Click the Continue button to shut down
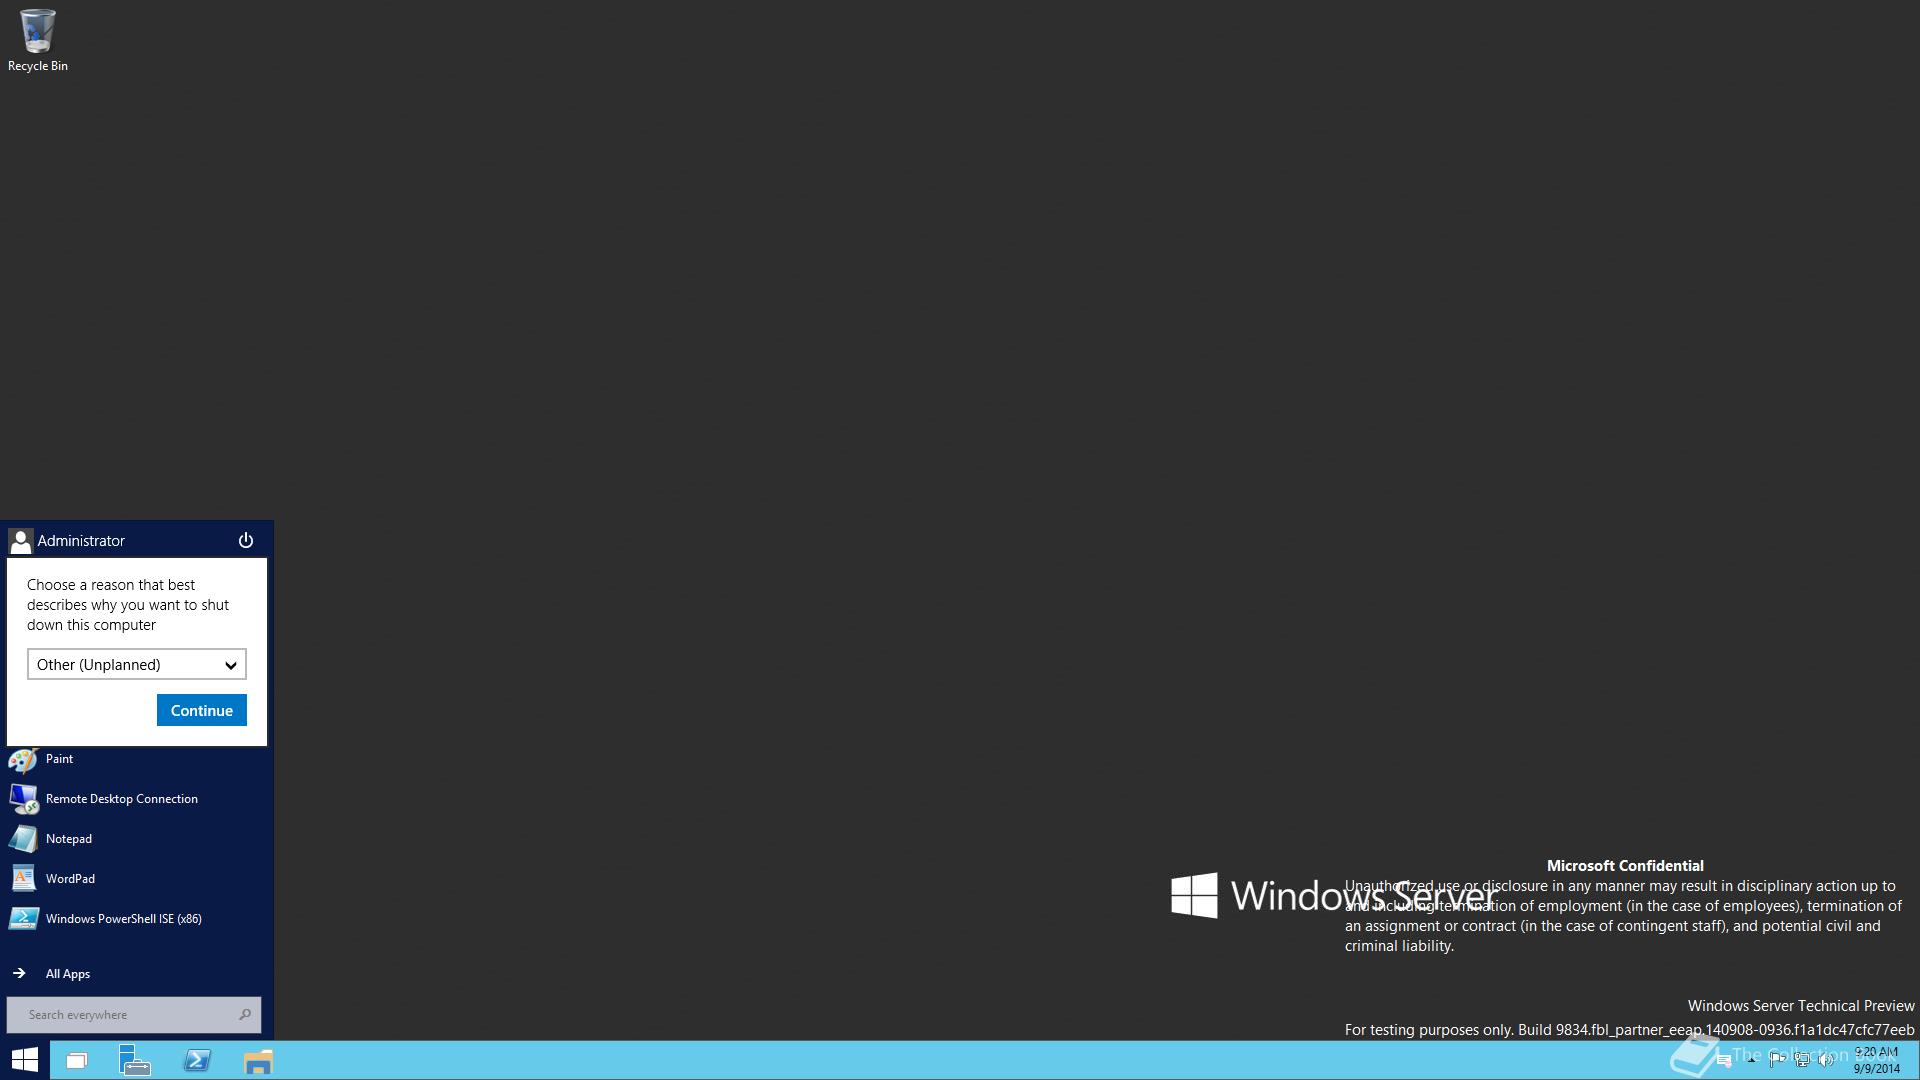 coord(202,710)
